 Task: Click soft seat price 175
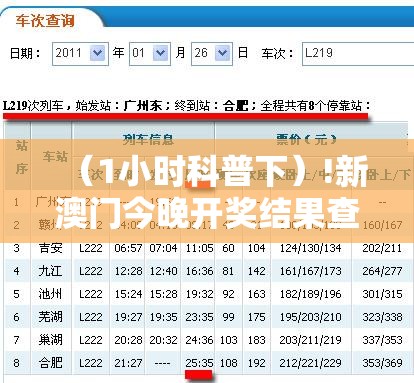[256, 317]
